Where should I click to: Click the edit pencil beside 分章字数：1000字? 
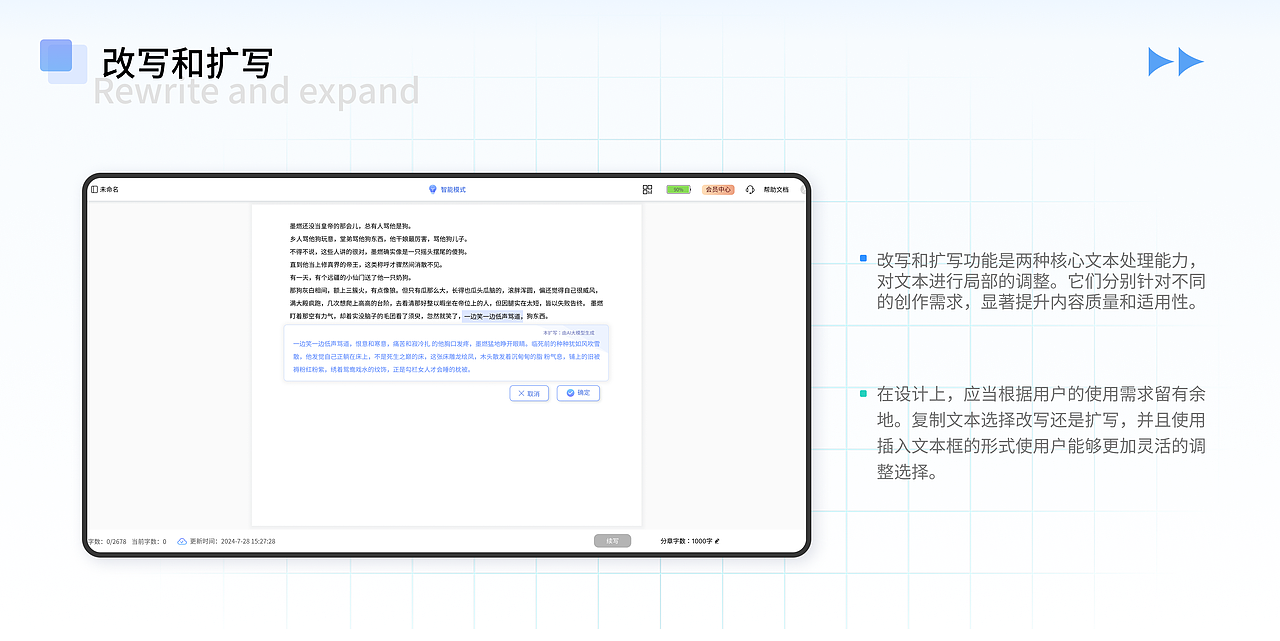717,541
